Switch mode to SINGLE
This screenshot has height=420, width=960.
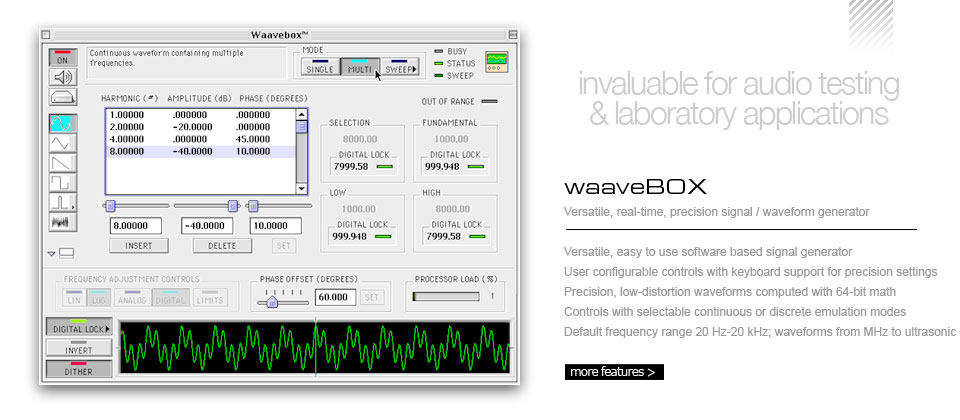[320, 66]
